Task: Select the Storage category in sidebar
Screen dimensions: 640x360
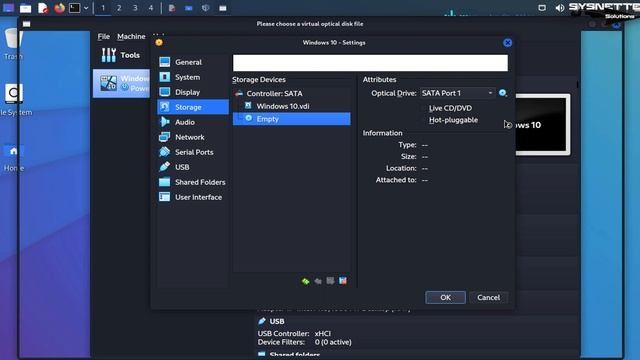Action: pos(193,107)
